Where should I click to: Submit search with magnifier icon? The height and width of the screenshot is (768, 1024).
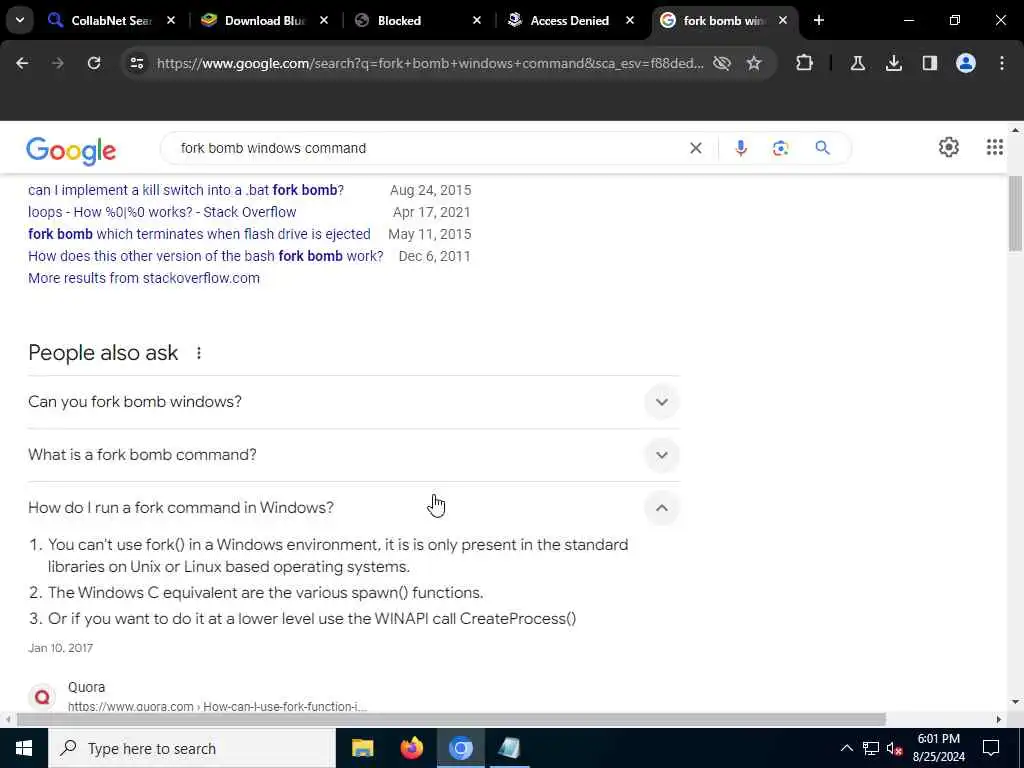coord(822,148)
